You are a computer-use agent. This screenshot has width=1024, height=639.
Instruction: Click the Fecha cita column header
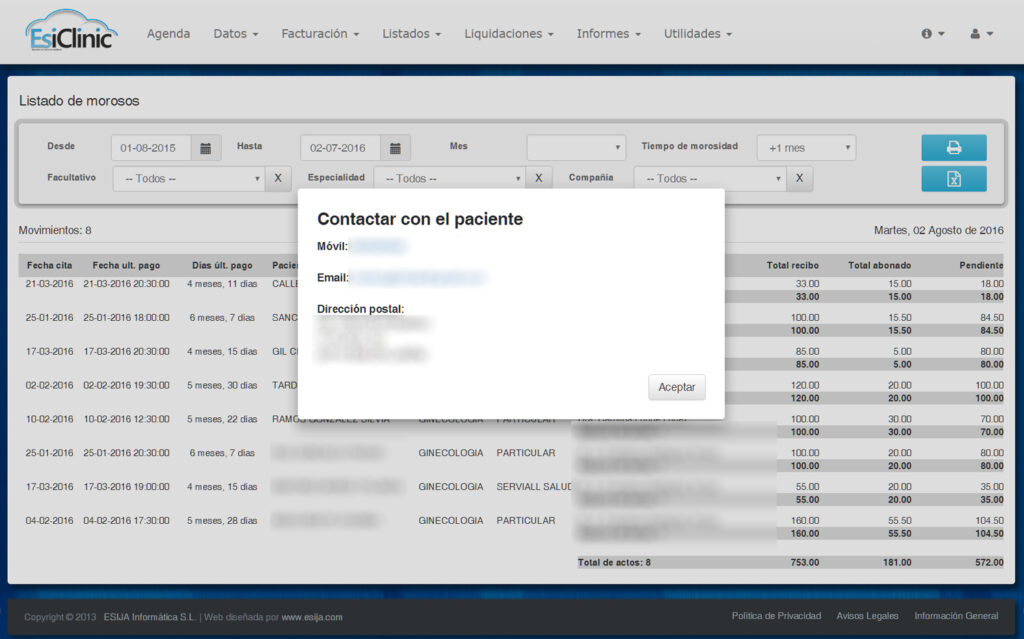click(50, 265)
